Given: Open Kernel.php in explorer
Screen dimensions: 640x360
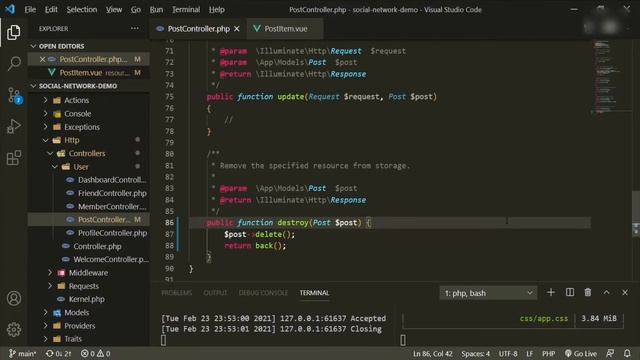Looking at the screenshot, I should pyautogui.click(x=87, y=299).
